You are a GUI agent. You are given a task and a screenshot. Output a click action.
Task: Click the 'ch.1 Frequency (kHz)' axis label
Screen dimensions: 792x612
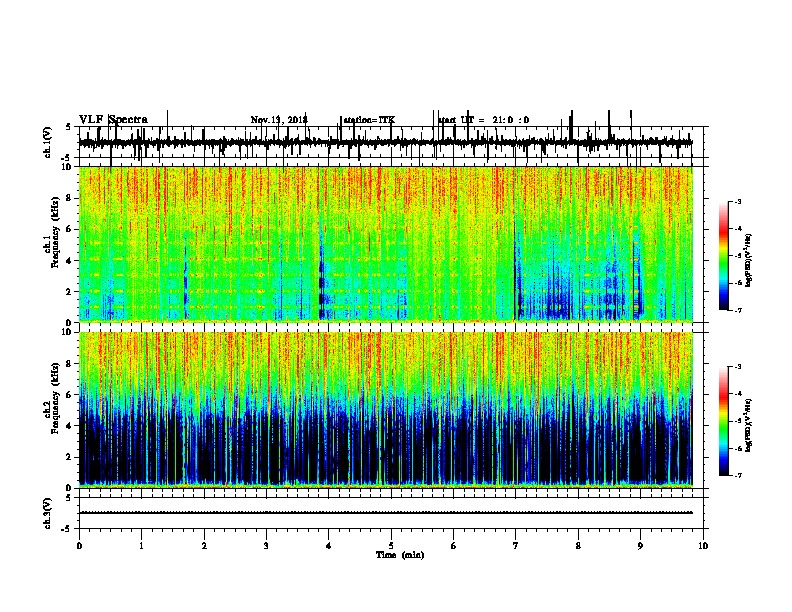(x=52, y=244)
